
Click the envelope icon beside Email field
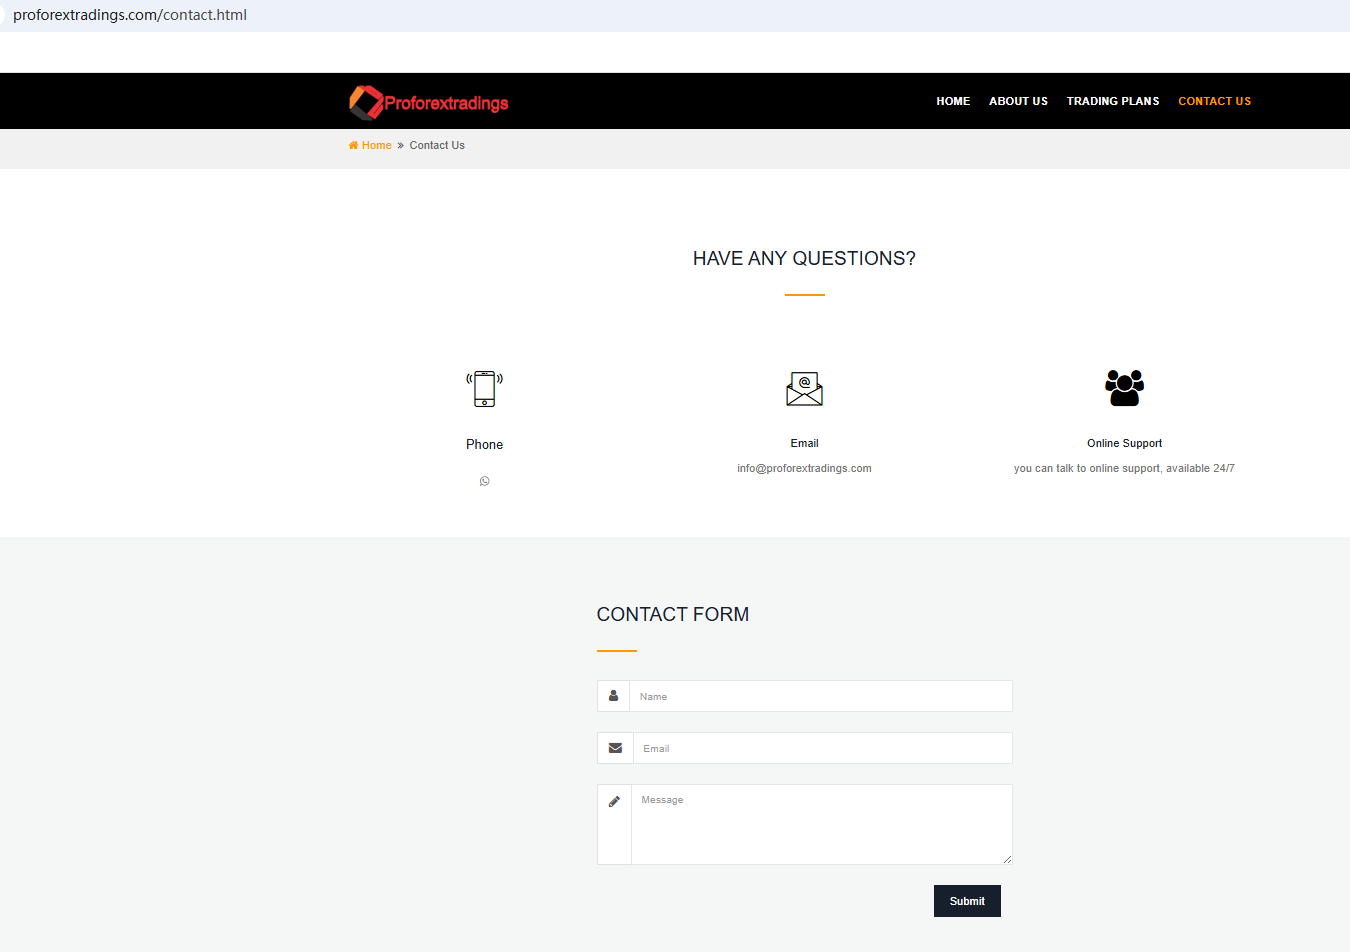coord(615,748)
